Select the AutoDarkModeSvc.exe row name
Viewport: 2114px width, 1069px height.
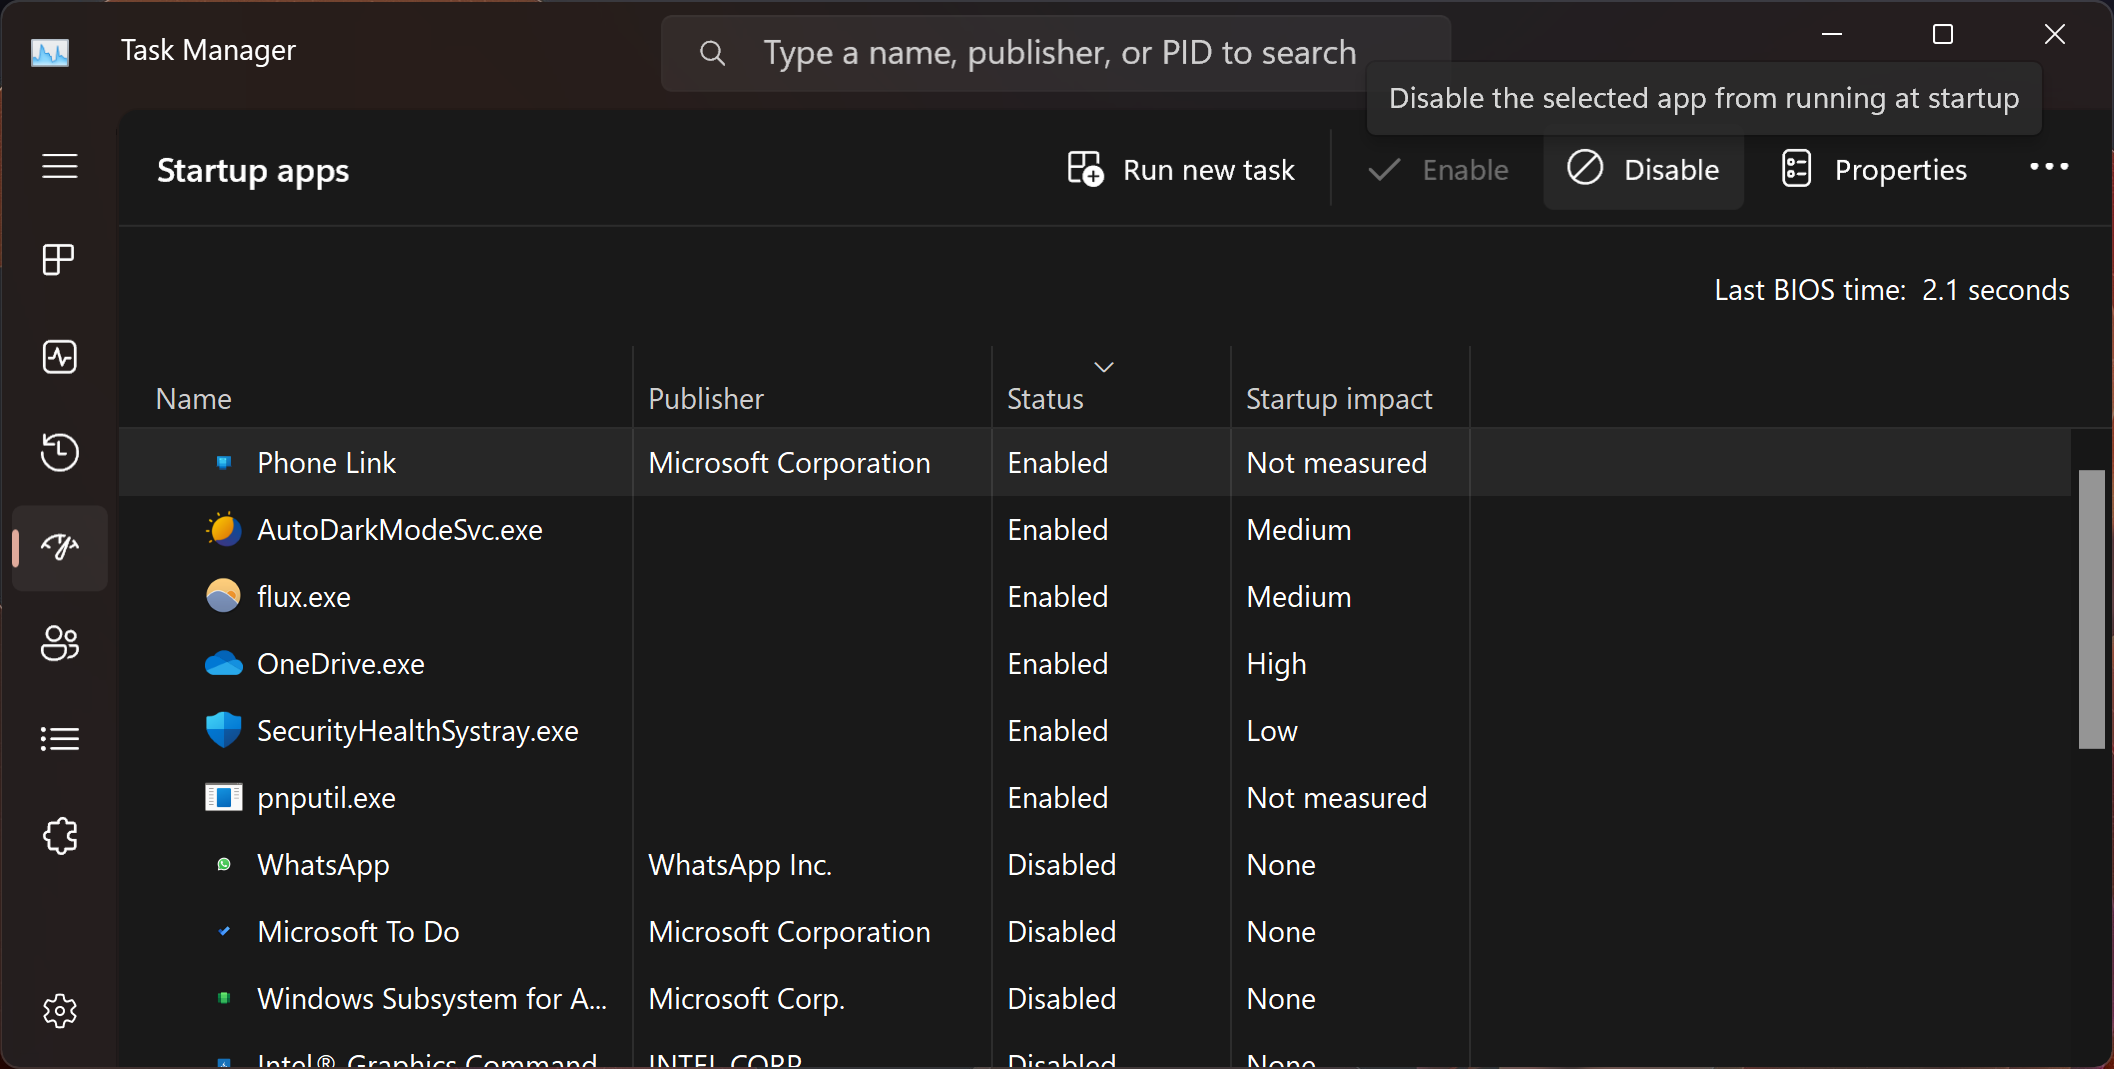pyautogui.click(x=400, y=530)
